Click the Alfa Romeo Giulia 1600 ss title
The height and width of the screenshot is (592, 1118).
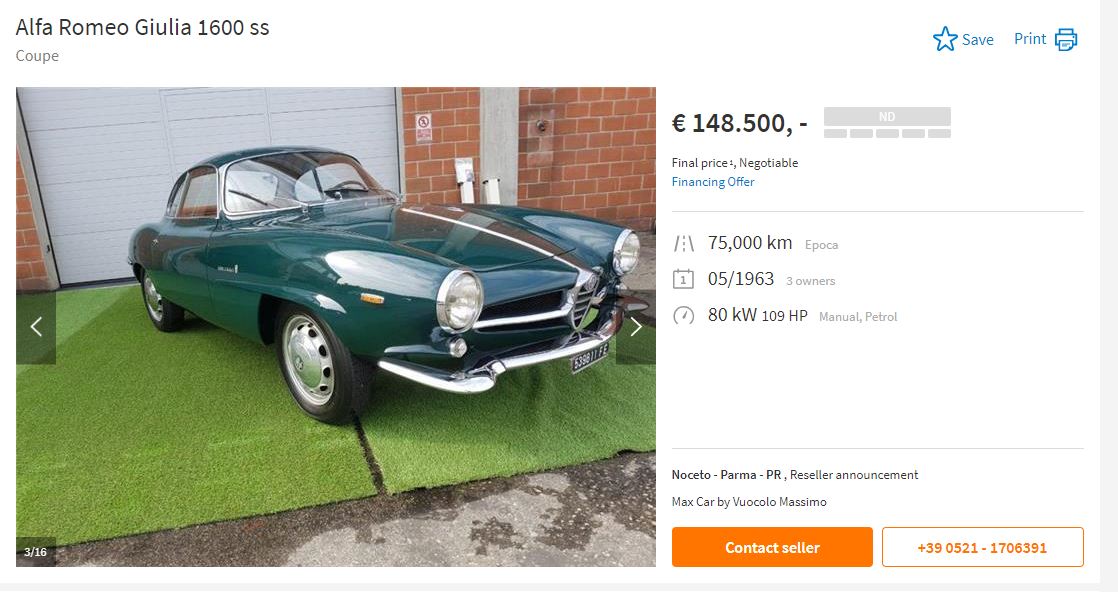(x=143, y=27)
